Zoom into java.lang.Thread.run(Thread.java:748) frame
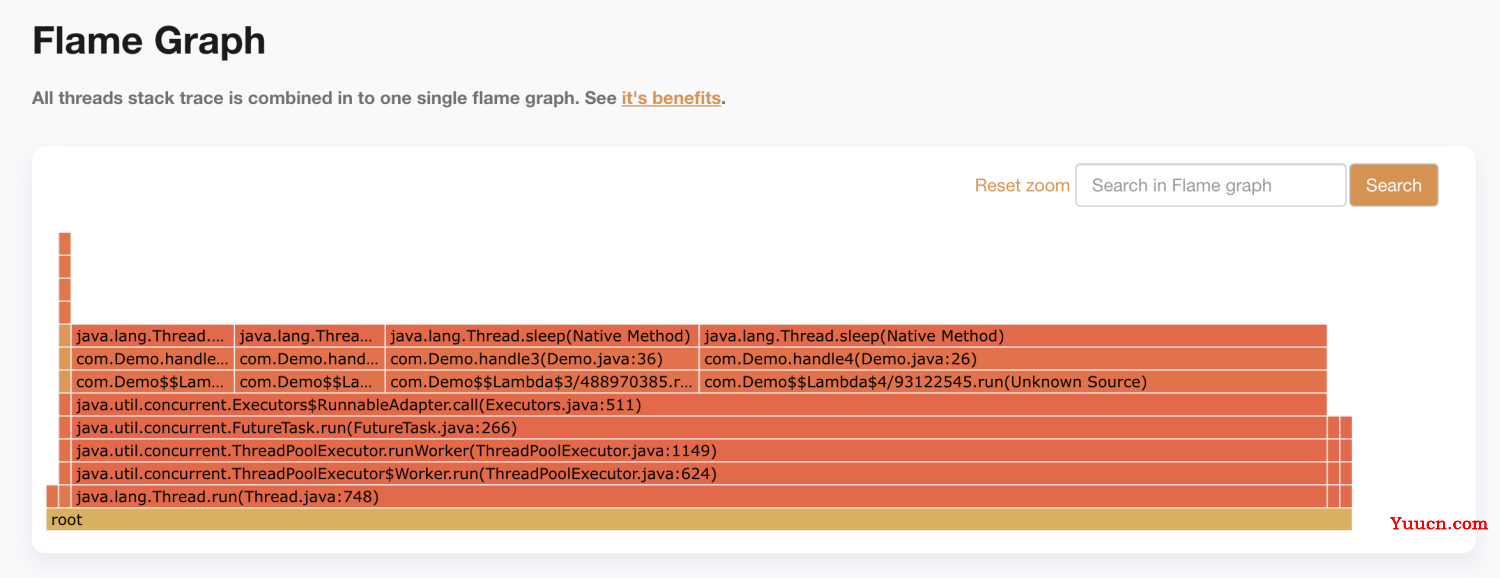This screenshot has width=1500, height=578. 699,496
